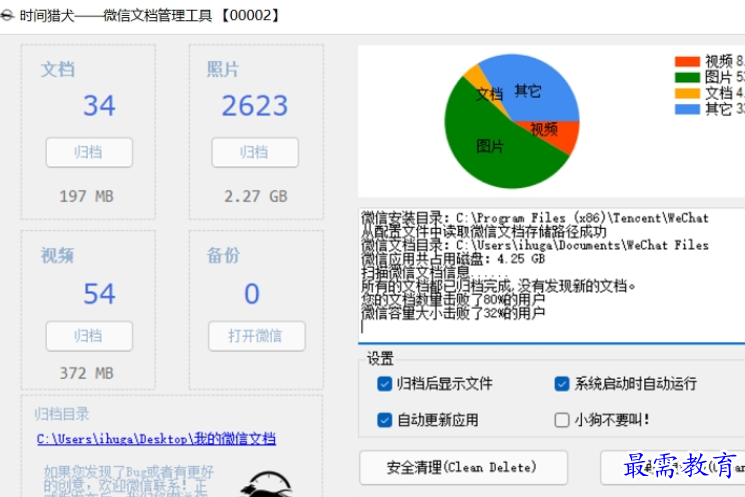Viewport: 745px width, 497px height.
Task: Click the log line showing 微信安装目录
Action: tap(535, 218)
